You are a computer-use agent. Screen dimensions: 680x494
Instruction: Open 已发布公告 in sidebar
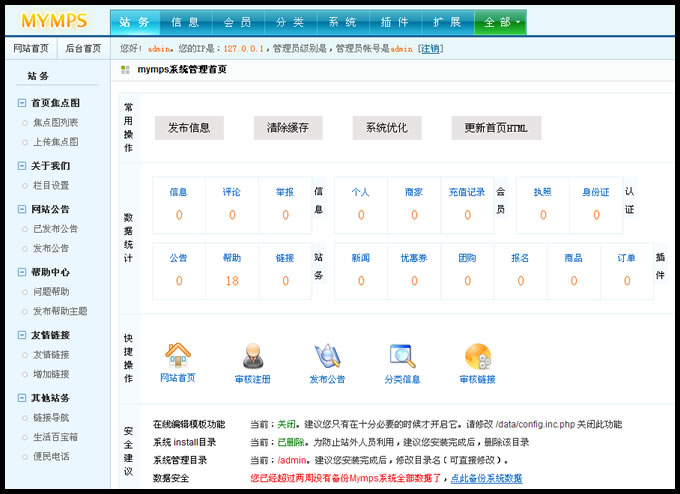[56, 229]
